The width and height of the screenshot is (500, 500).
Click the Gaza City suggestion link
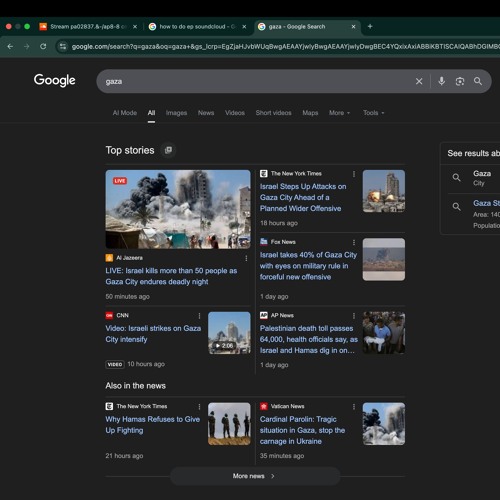coord(482,174)
